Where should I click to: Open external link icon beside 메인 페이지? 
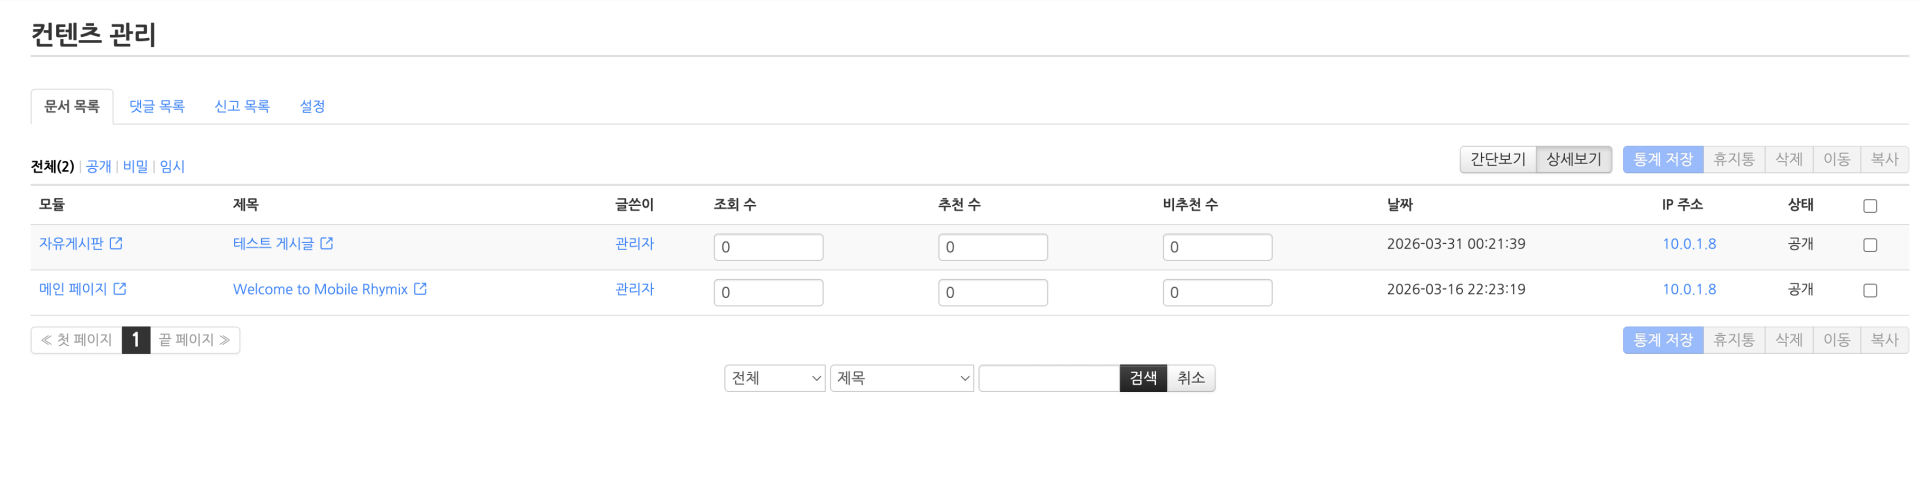(120, 289)
